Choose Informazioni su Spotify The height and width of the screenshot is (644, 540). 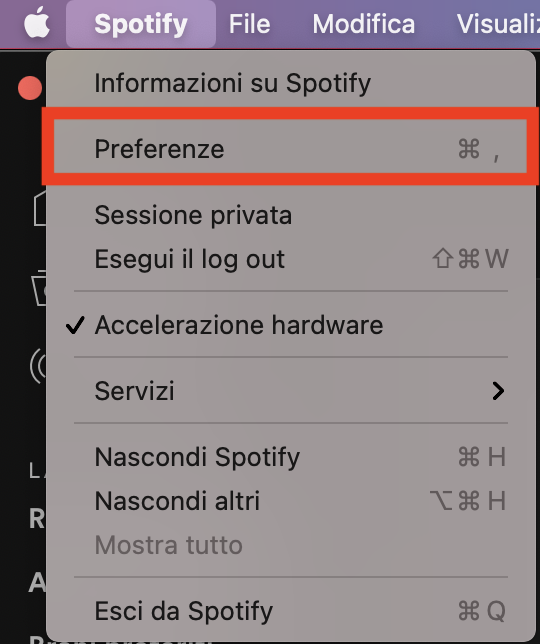pyautogui.click(x=291, y=83)
